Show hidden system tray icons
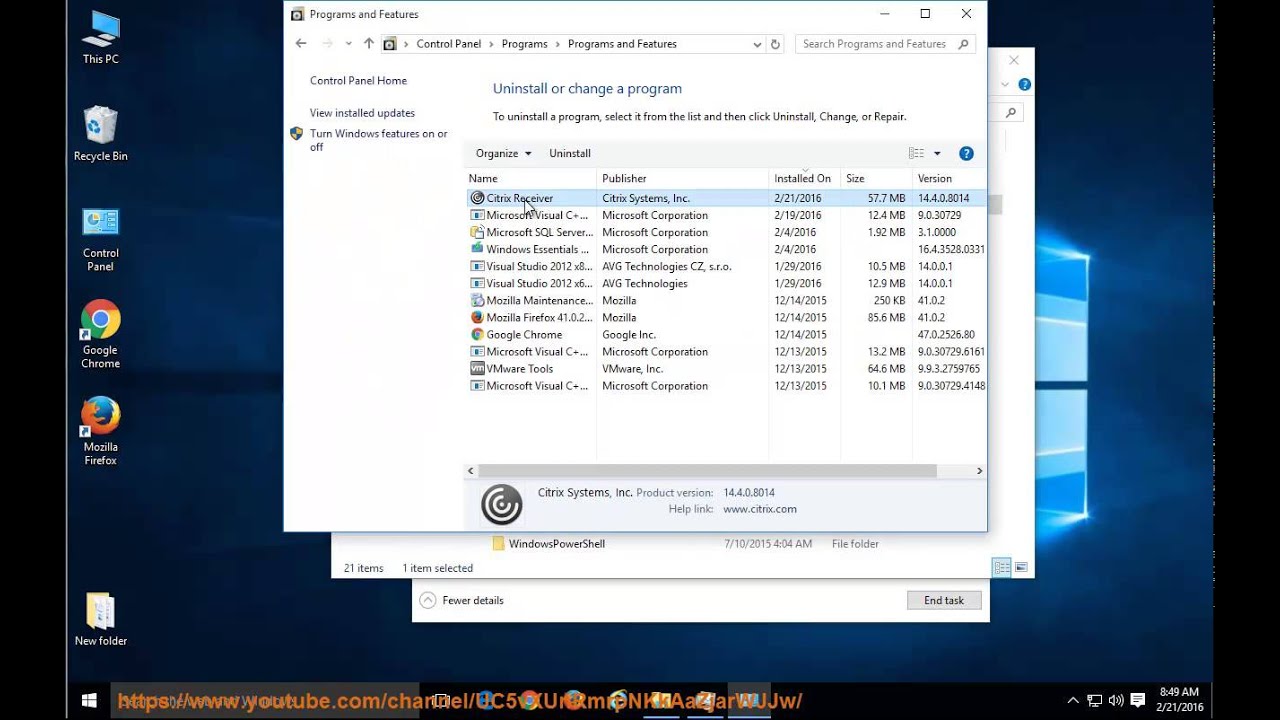The image size is (1280, 720). pos(1073,701)
